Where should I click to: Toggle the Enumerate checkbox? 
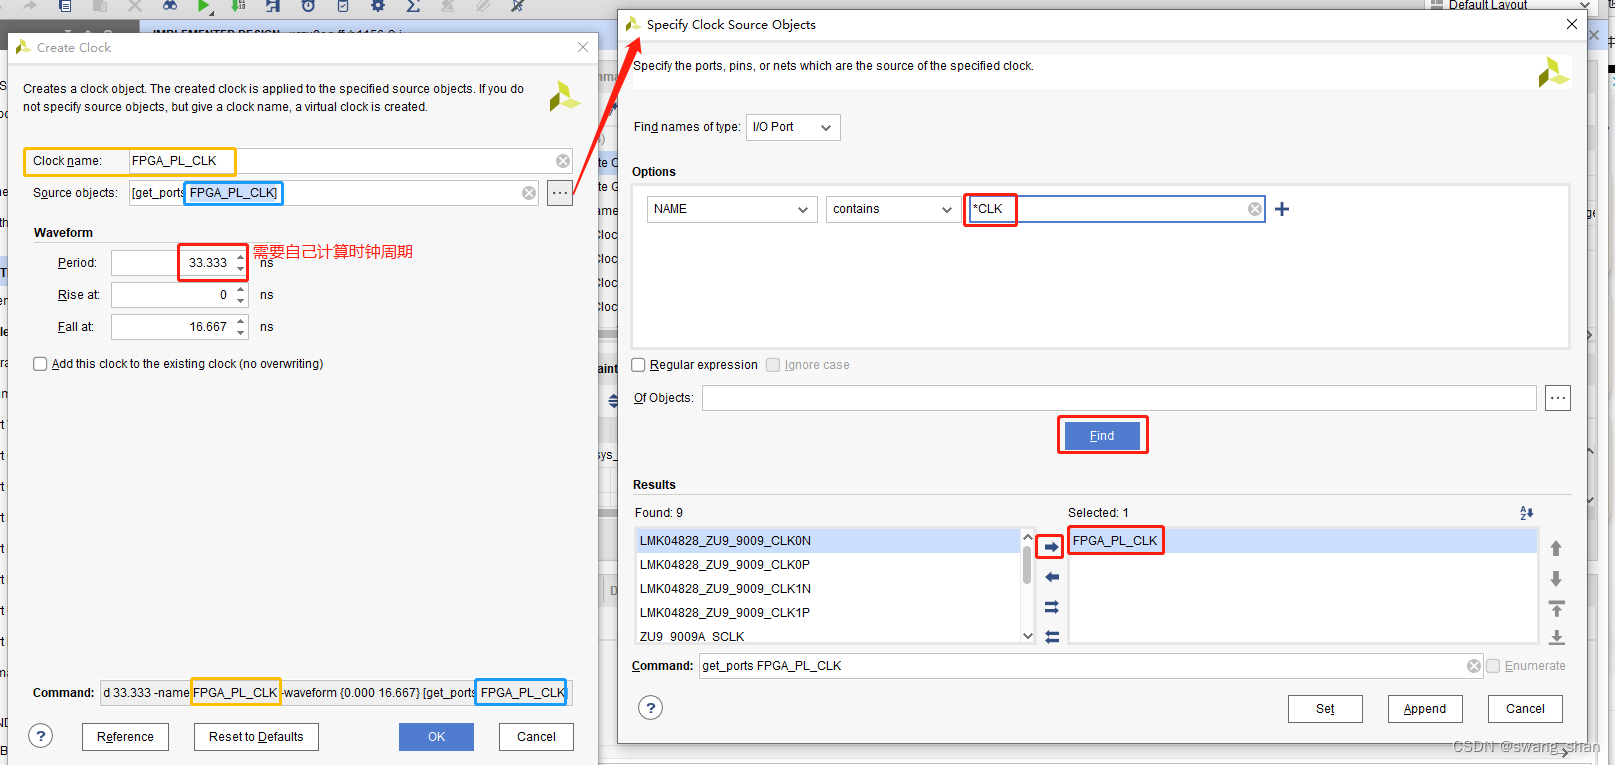pyautogui.click(x=1493, y=666)
